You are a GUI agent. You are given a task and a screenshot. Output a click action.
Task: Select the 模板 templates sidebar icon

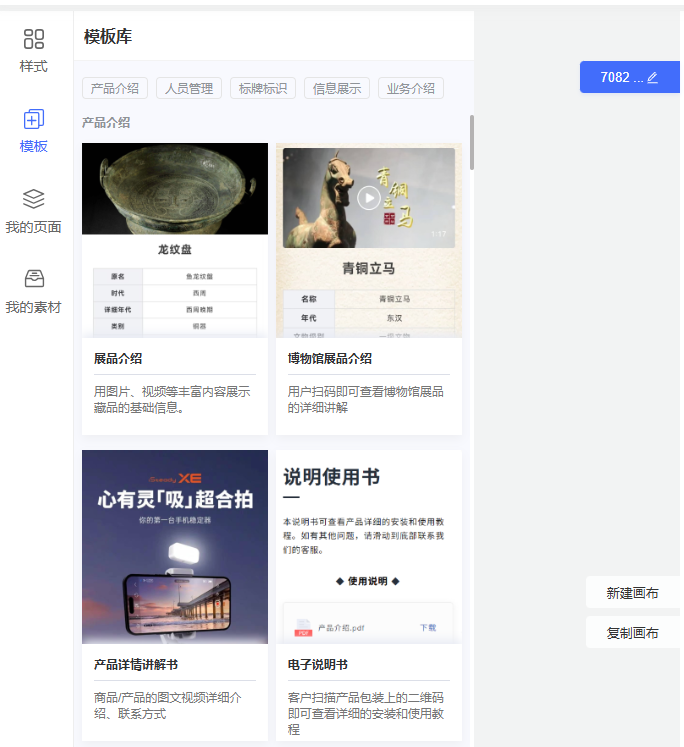tap(34, 120)
